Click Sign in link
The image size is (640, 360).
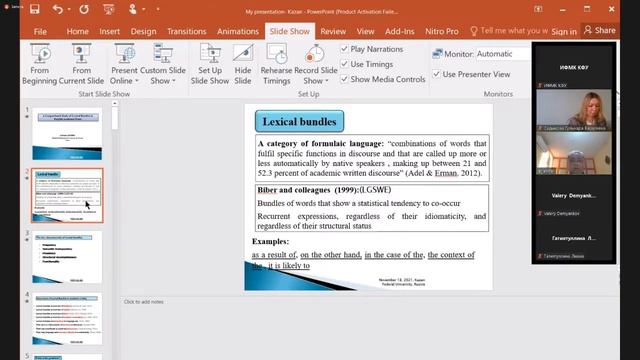coord(564,31)
